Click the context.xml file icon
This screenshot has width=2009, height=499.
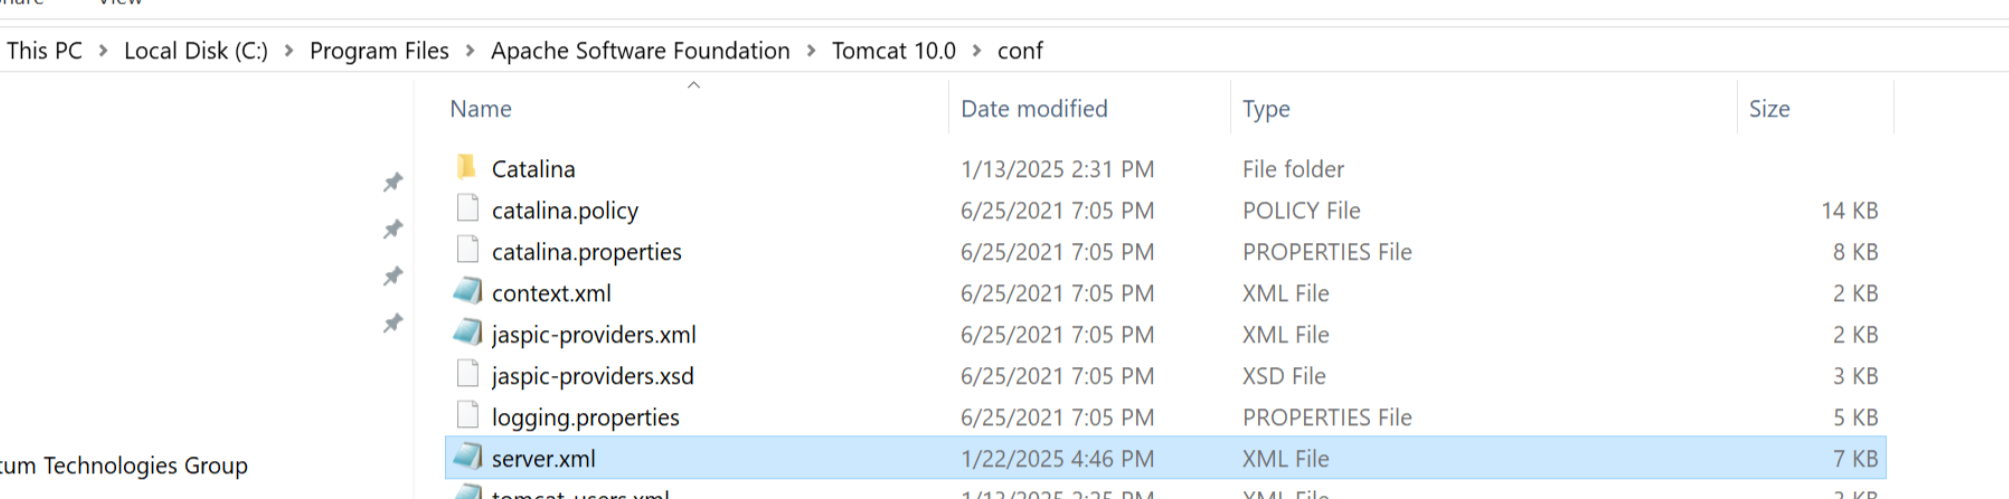click(467, 292)
